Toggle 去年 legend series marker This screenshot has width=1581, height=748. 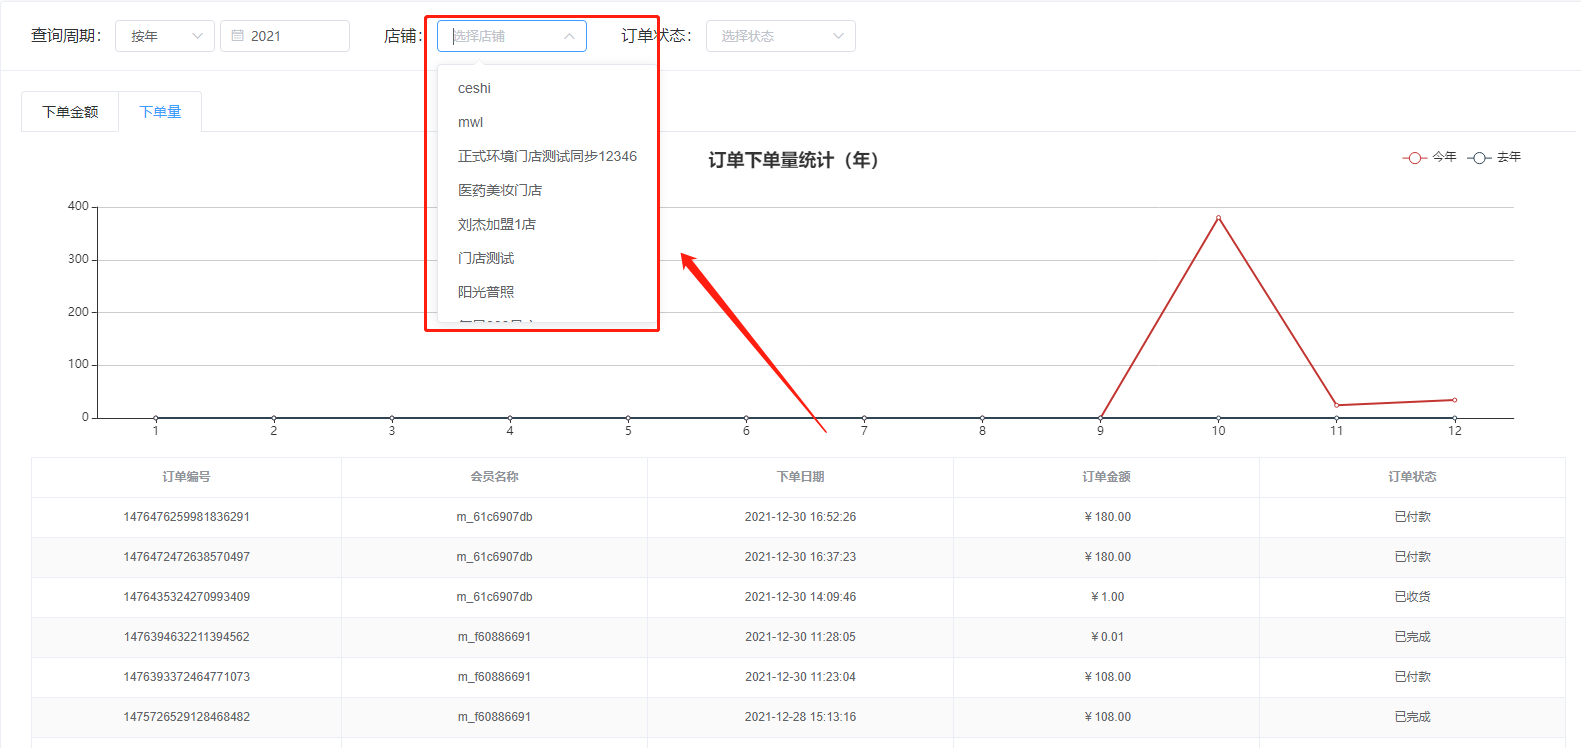[x=1479, y=158]
